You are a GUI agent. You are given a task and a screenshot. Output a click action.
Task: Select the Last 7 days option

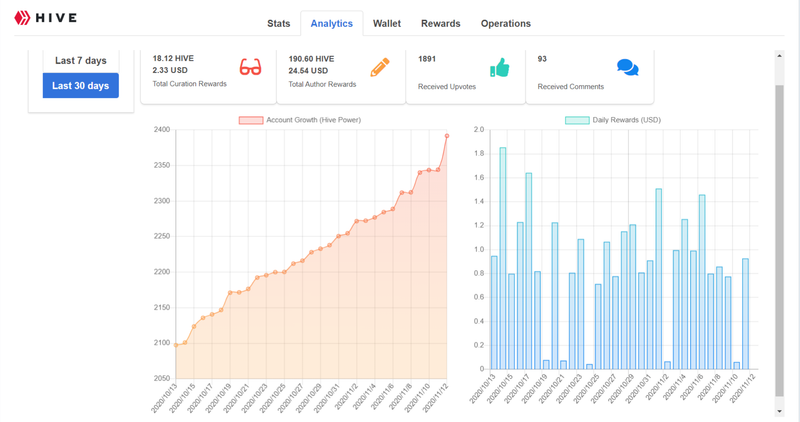tap(81, 61)
